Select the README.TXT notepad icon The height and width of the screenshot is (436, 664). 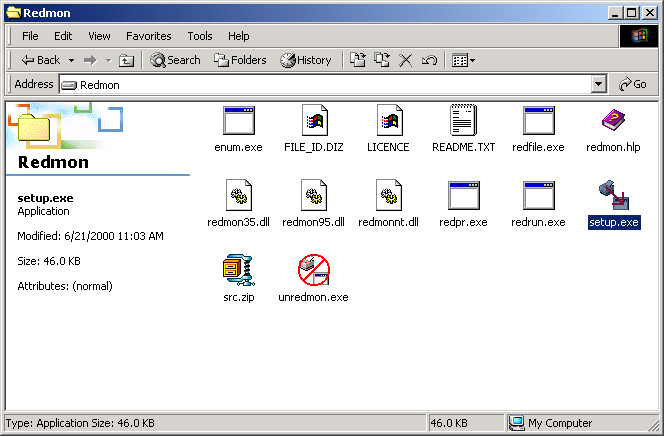pos(463,120)
